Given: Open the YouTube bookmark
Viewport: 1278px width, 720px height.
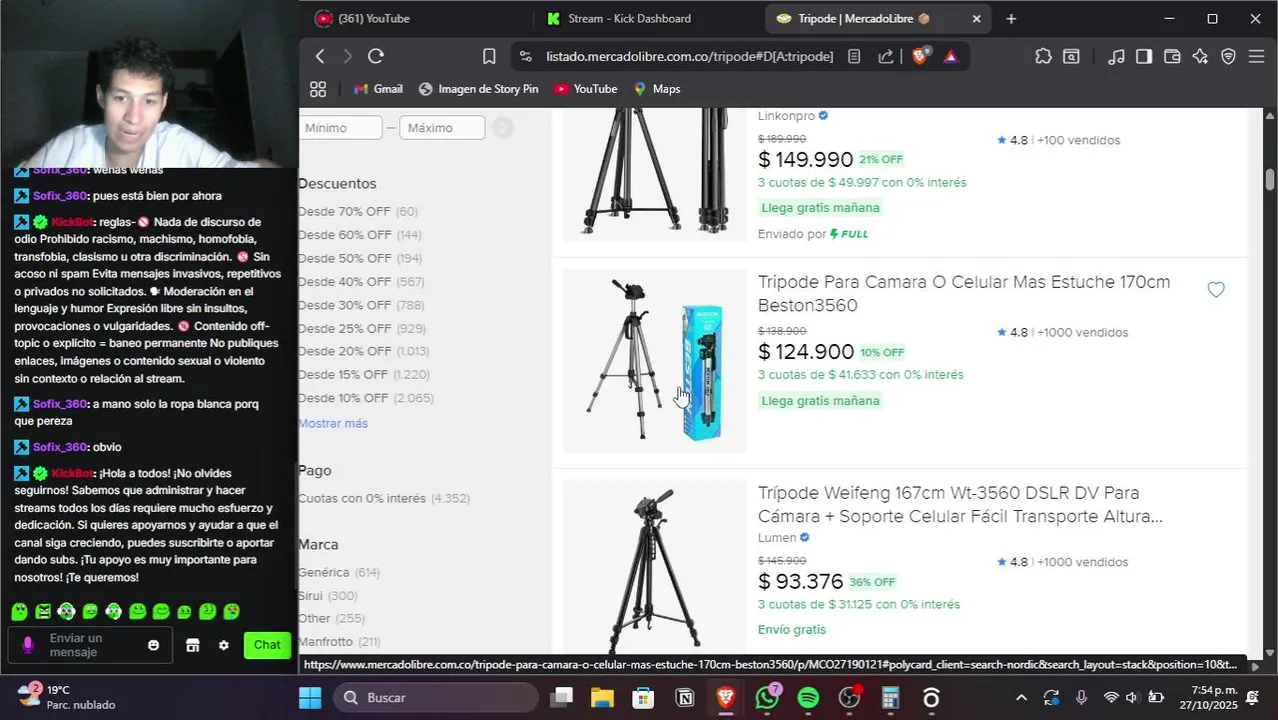Looking at the screenshot, I should click(586, 89).
